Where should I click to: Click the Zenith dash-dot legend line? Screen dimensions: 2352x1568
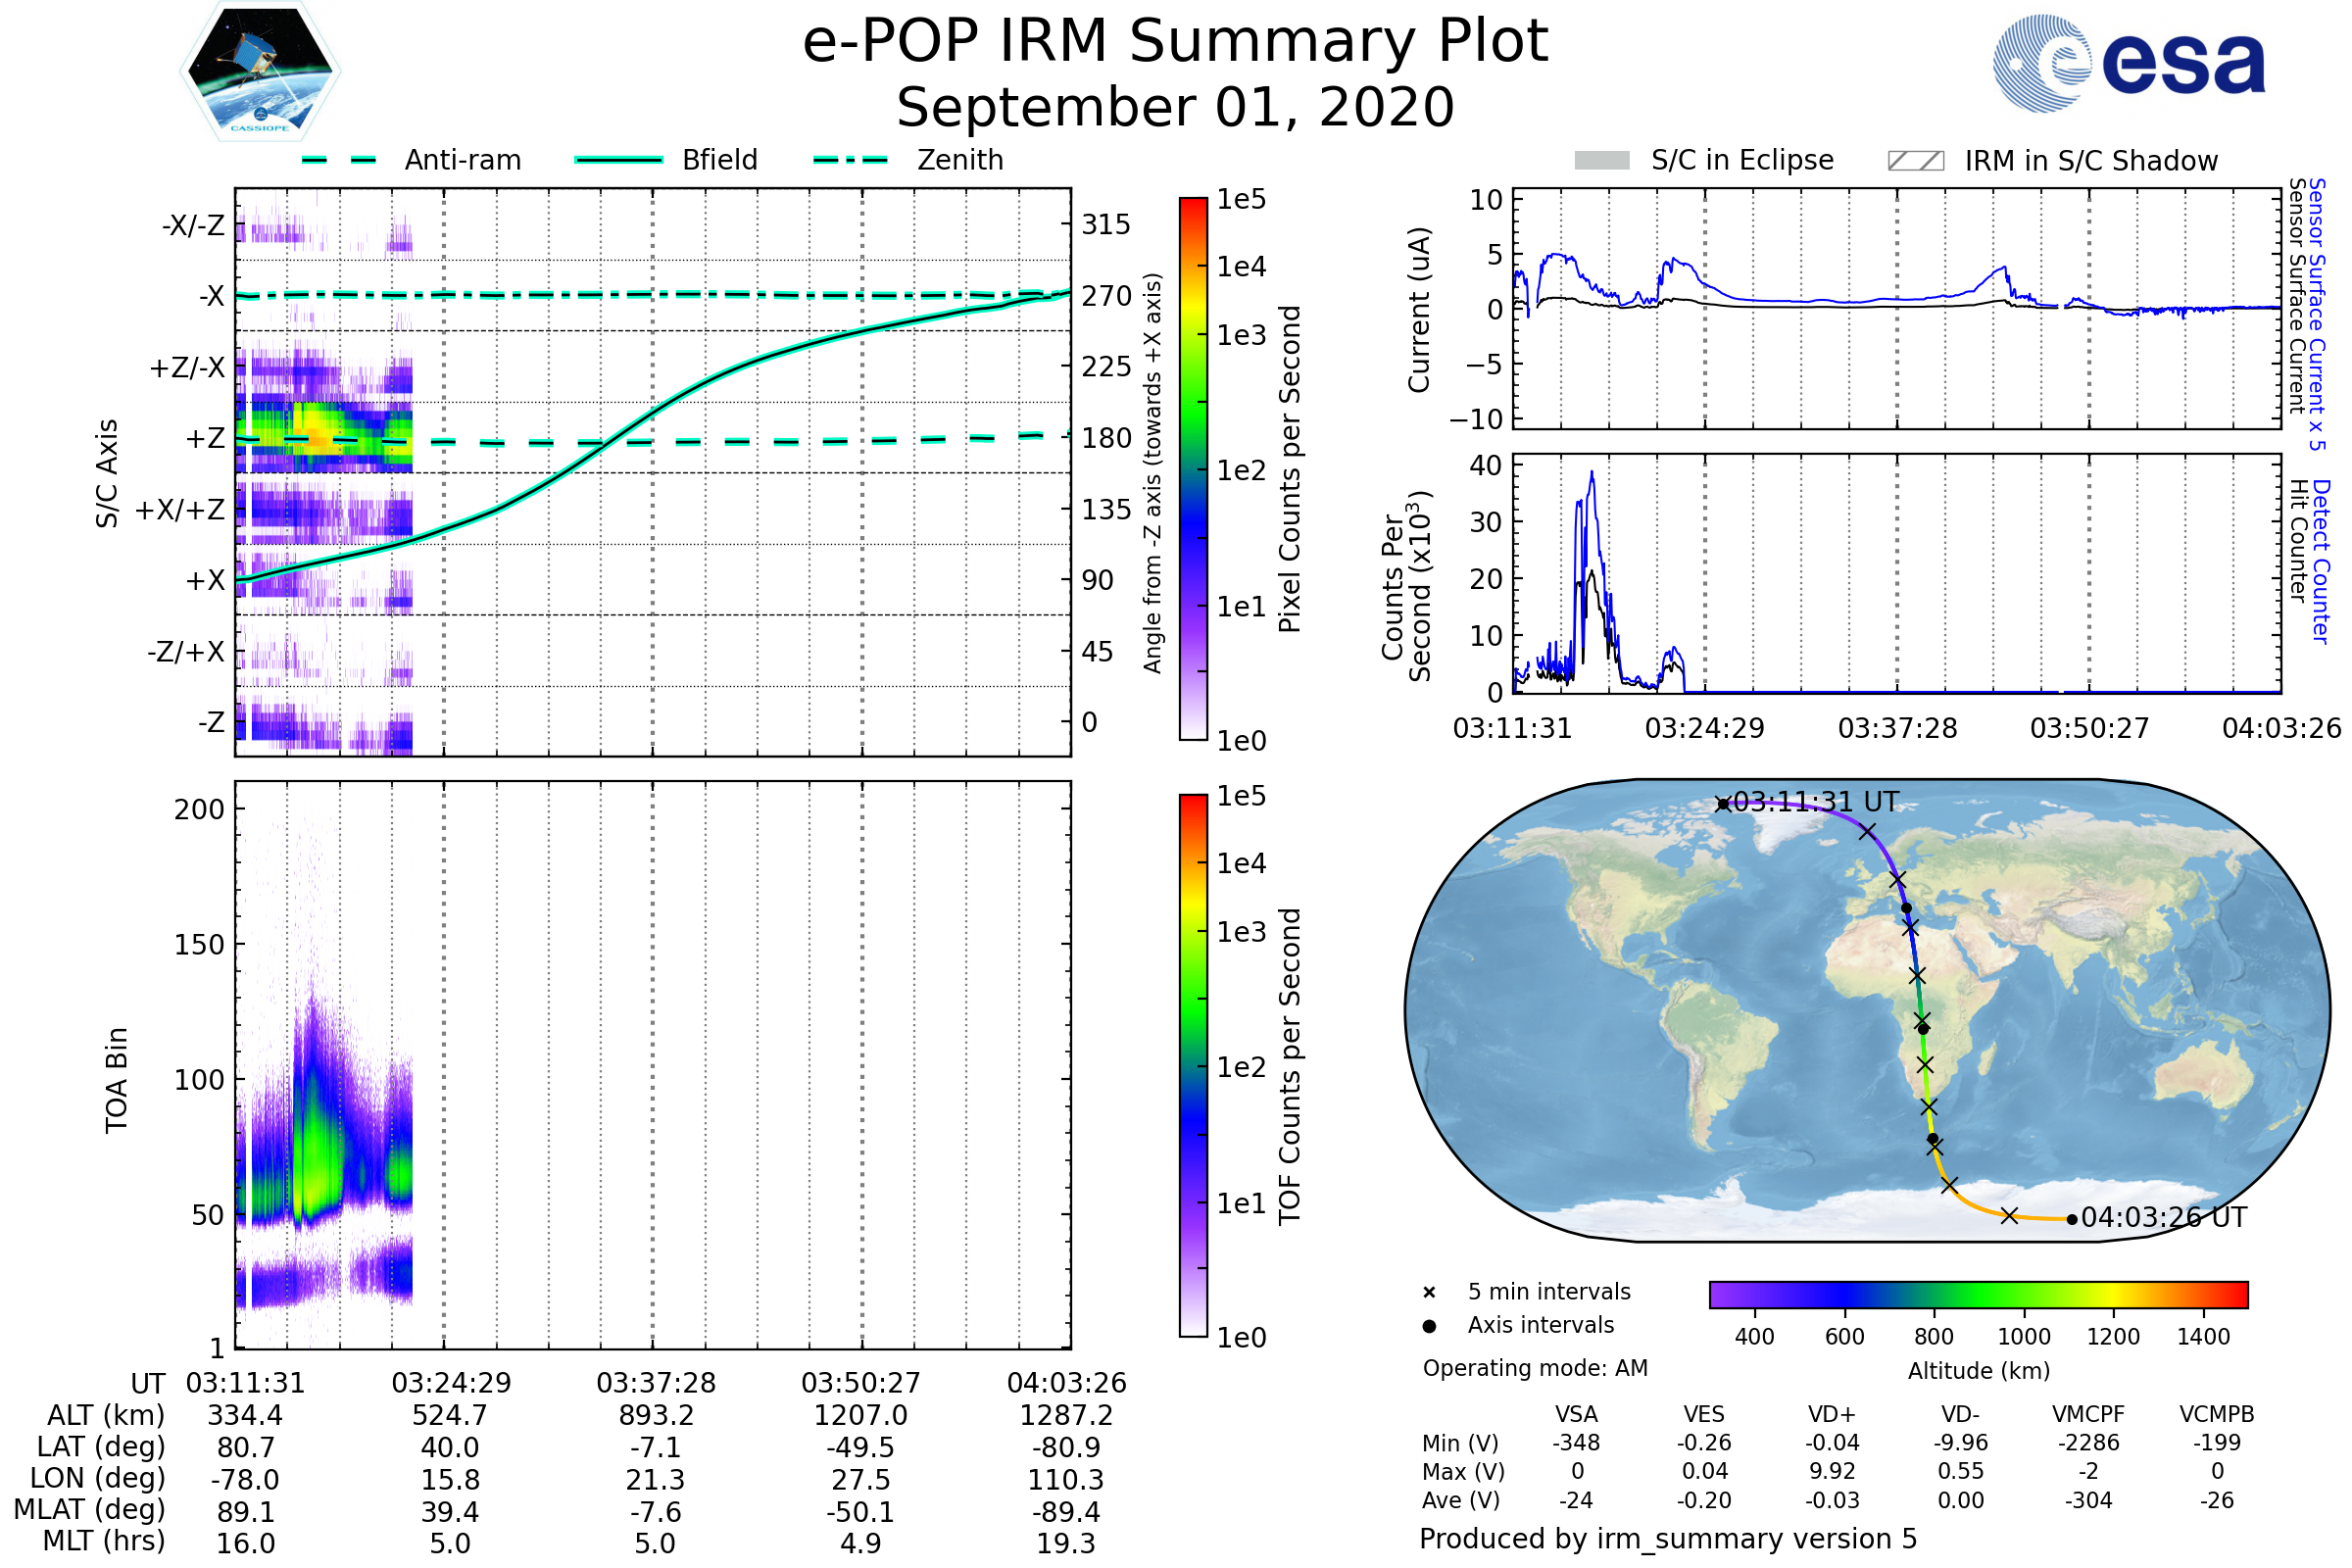click(x=851, y=160)
